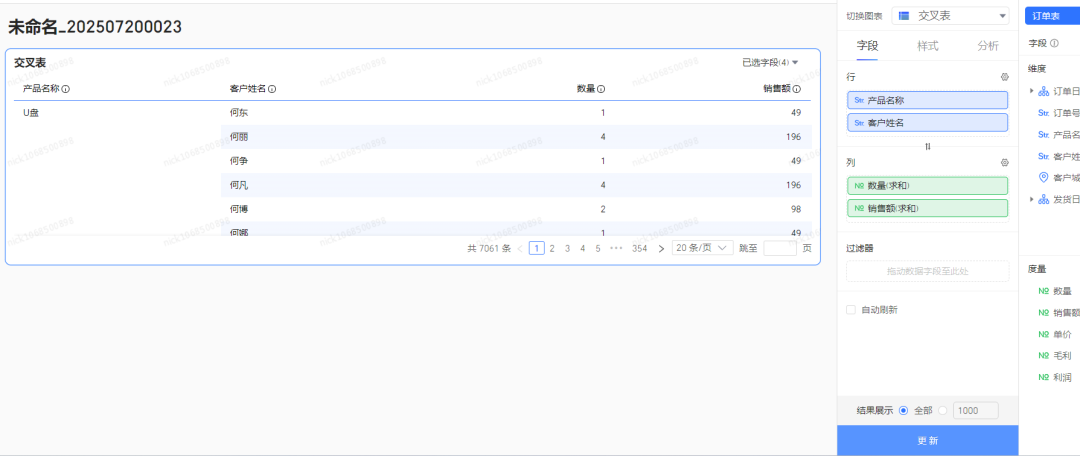
Task: Click 何争 customer name cell
Action: click(x=238, y=160)
